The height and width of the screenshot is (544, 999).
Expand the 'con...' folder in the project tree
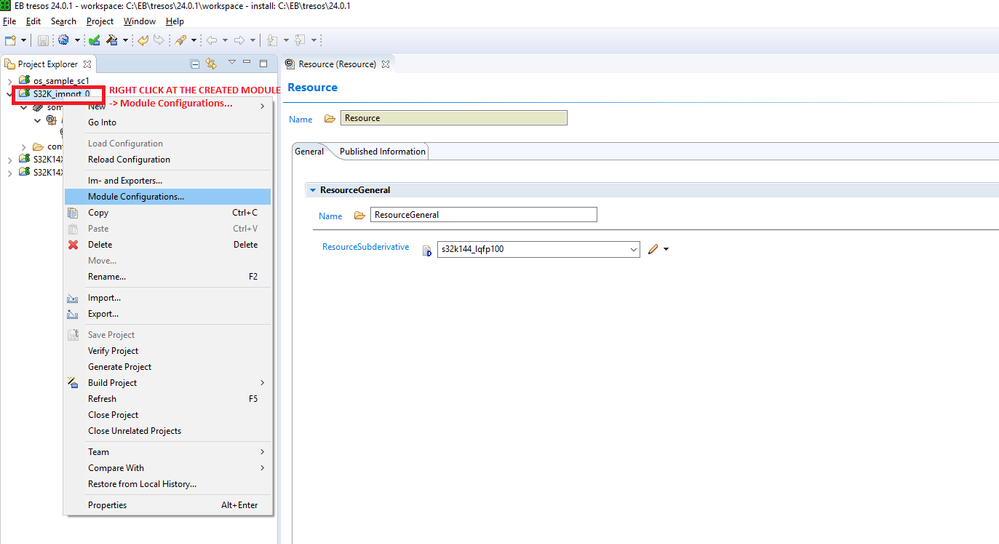tap(24, 147)
